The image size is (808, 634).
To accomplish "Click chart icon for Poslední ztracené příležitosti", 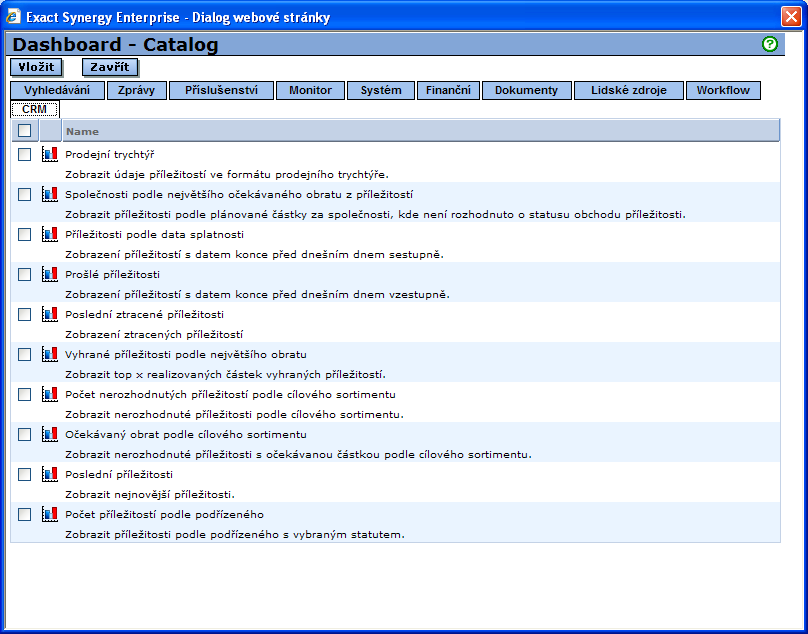I will (50, 314).
